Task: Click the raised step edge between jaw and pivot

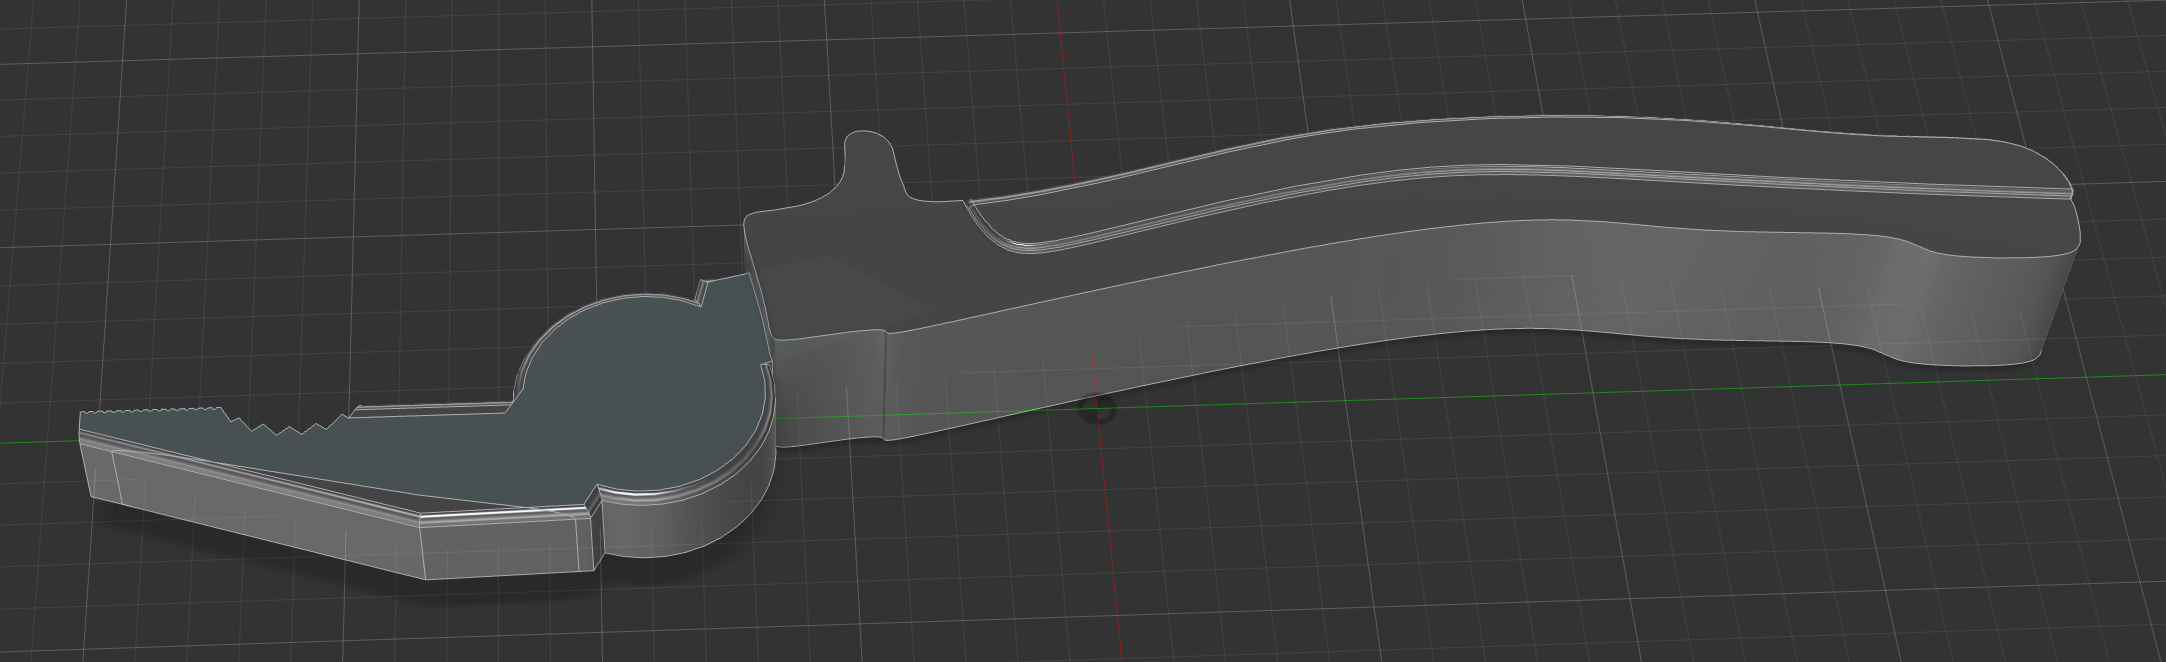Action: pyautogui.click(x=430, y=409)
